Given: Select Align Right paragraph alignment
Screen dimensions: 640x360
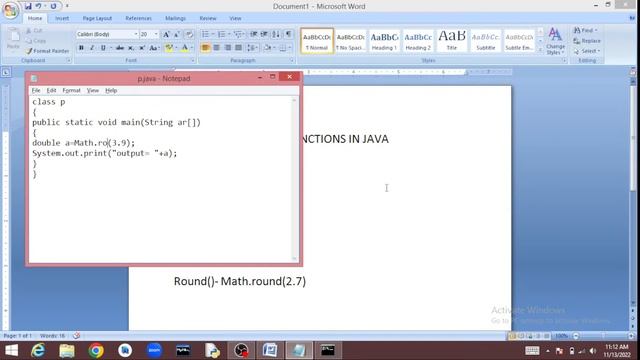Looking at the screenshot, I should coord(228,48).
